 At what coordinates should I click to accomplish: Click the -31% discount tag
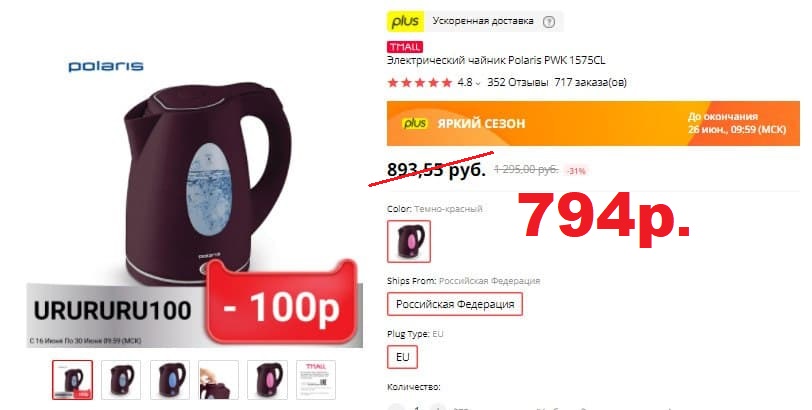pyautogui.click(x=576, y=171)
